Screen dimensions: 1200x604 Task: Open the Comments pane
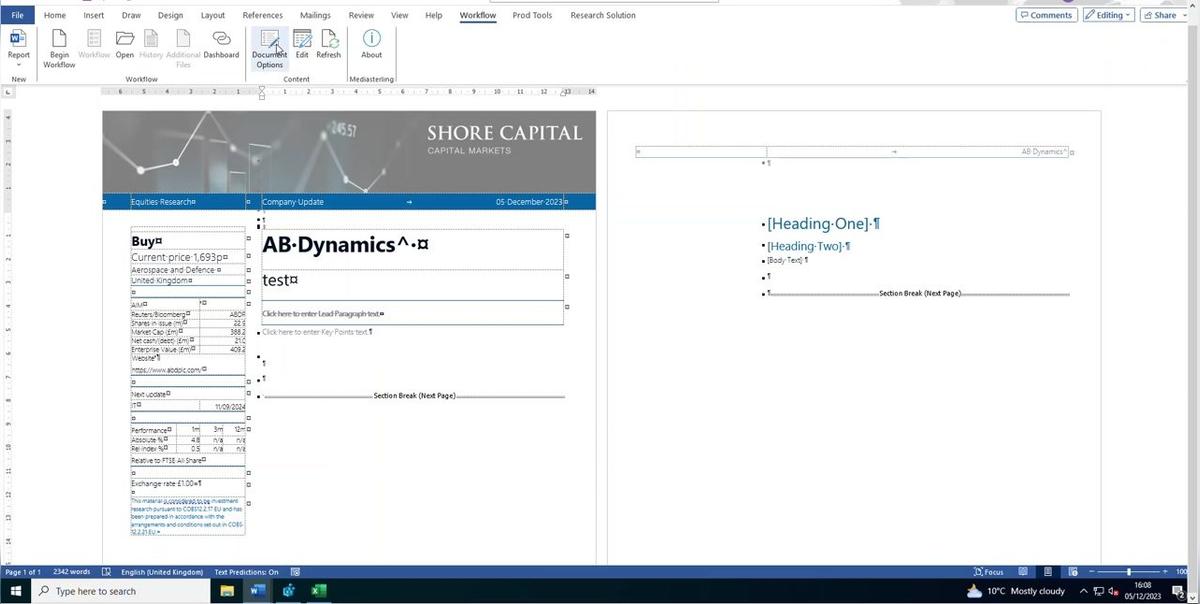[1046, 15]
